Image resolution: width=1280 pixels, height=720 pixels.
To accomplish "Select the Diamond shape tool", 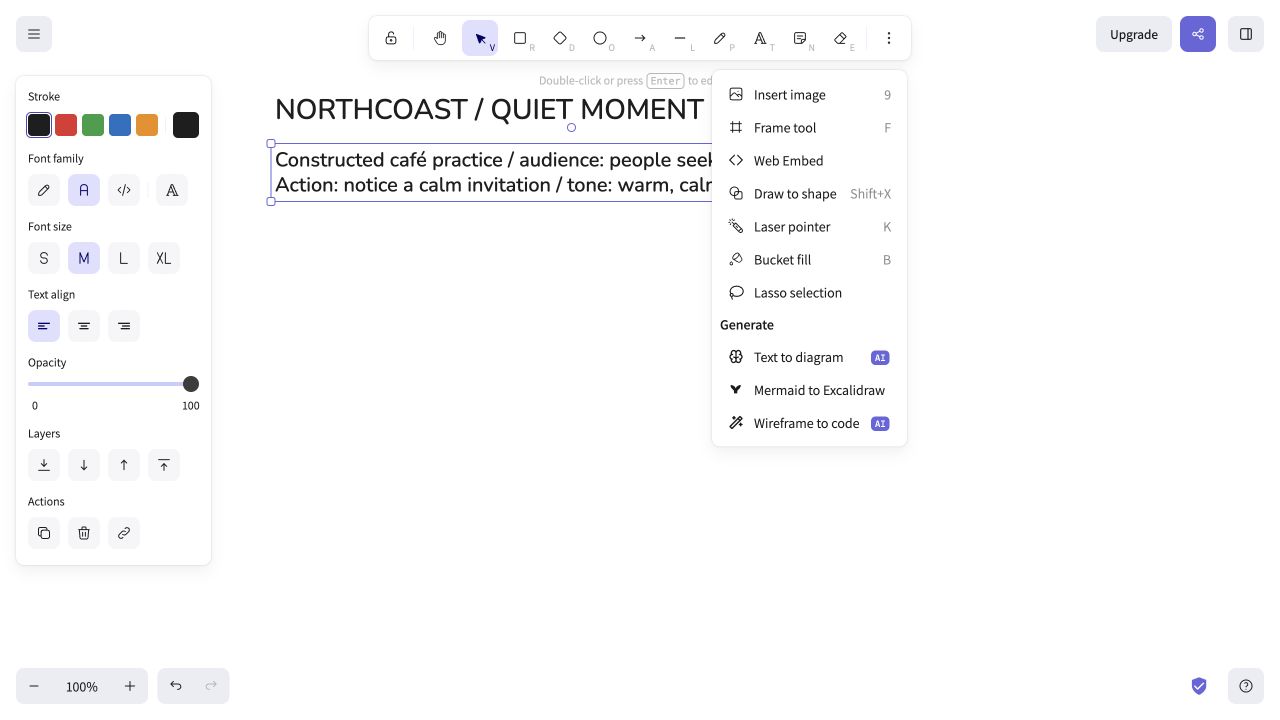I will [x=560, y=38].
